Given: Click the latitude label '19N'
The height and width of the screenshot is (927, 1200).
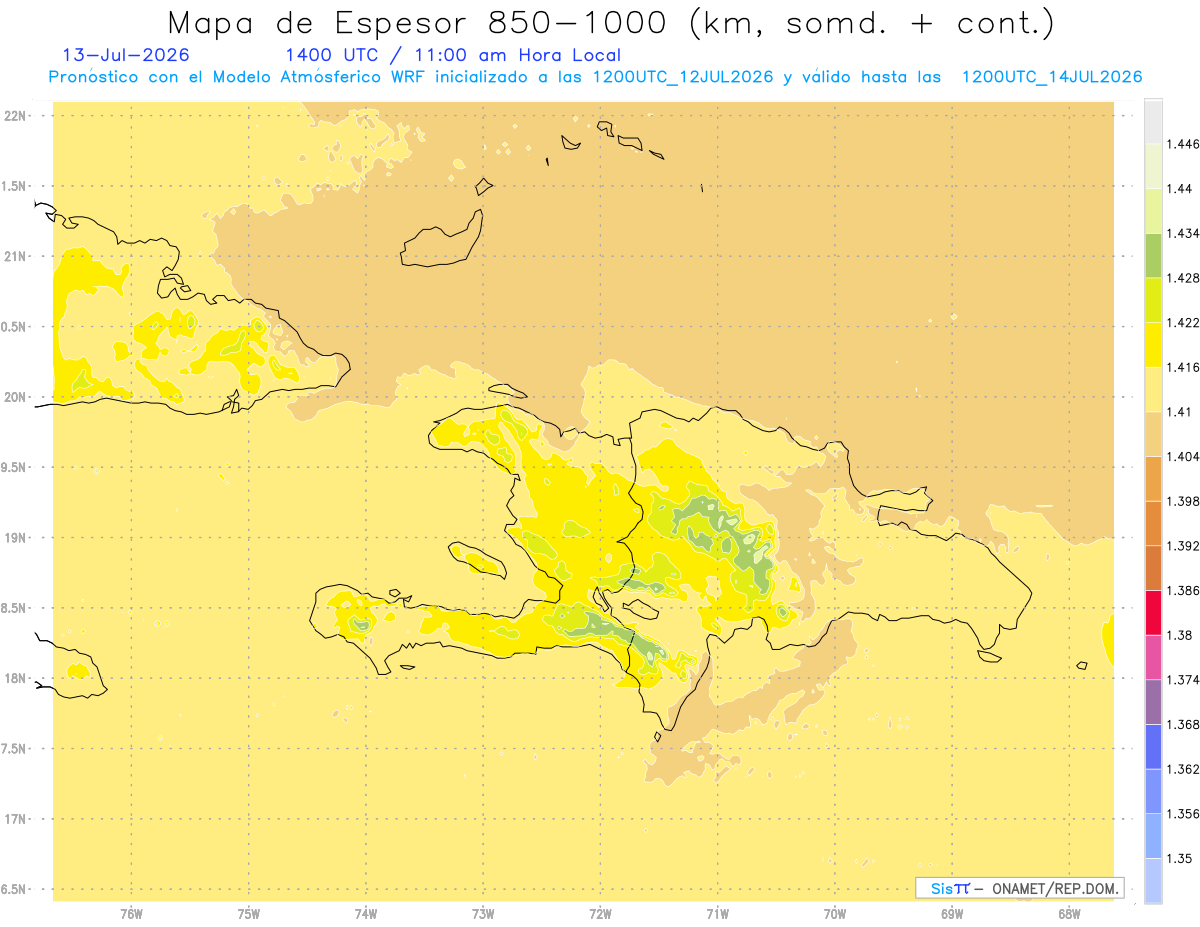Looking at the screenshot, I should [x=16, y=538].
